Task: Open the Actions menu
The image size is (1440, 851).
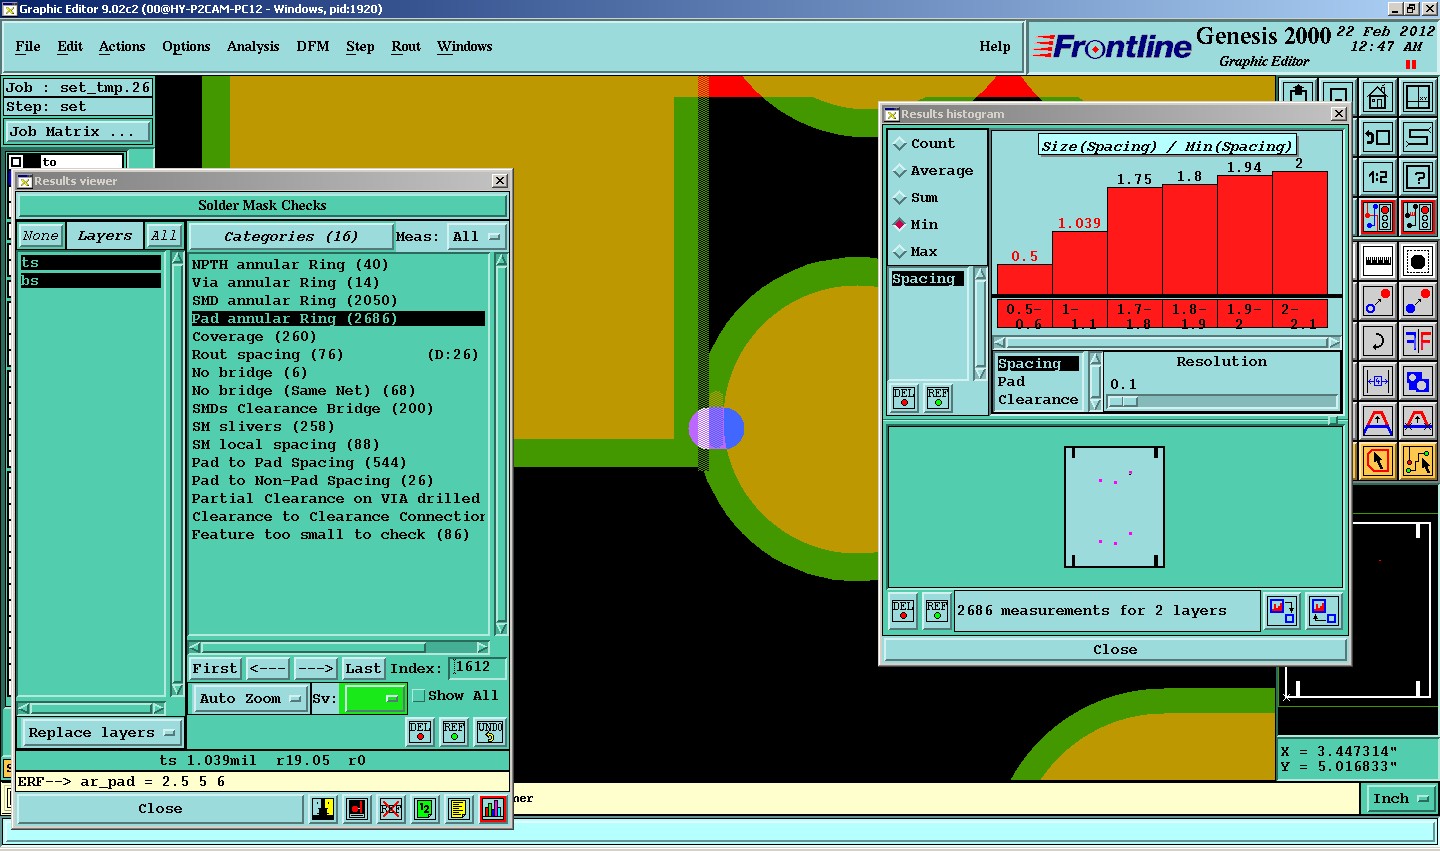Action: coord(122,47)
